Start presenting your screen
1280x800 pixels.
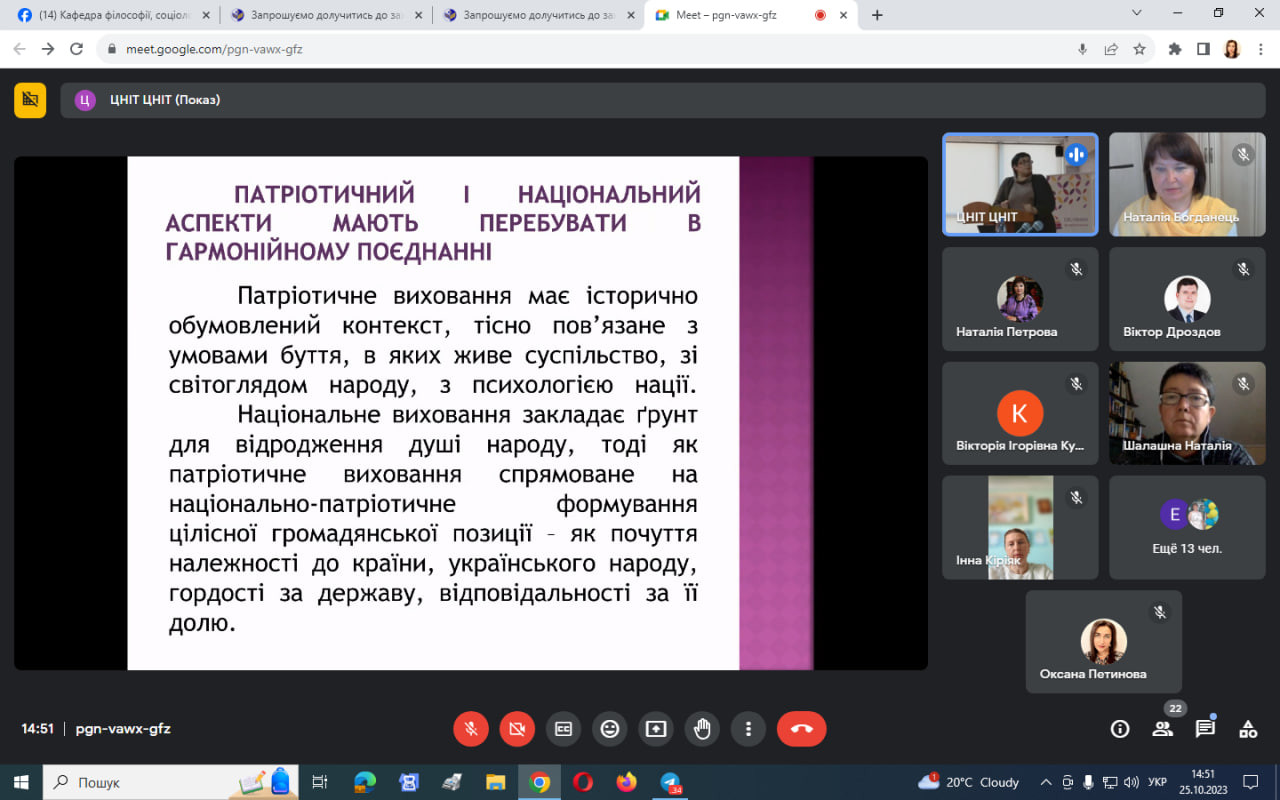[x=656, y=729]
